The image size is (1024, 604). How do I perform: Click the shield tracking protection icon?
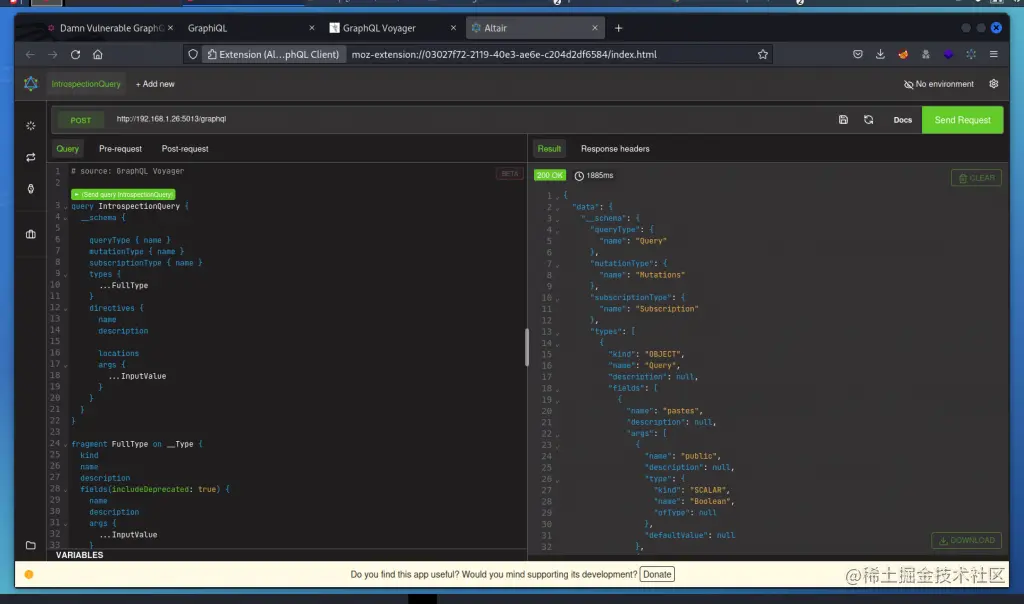pos(193,54)
